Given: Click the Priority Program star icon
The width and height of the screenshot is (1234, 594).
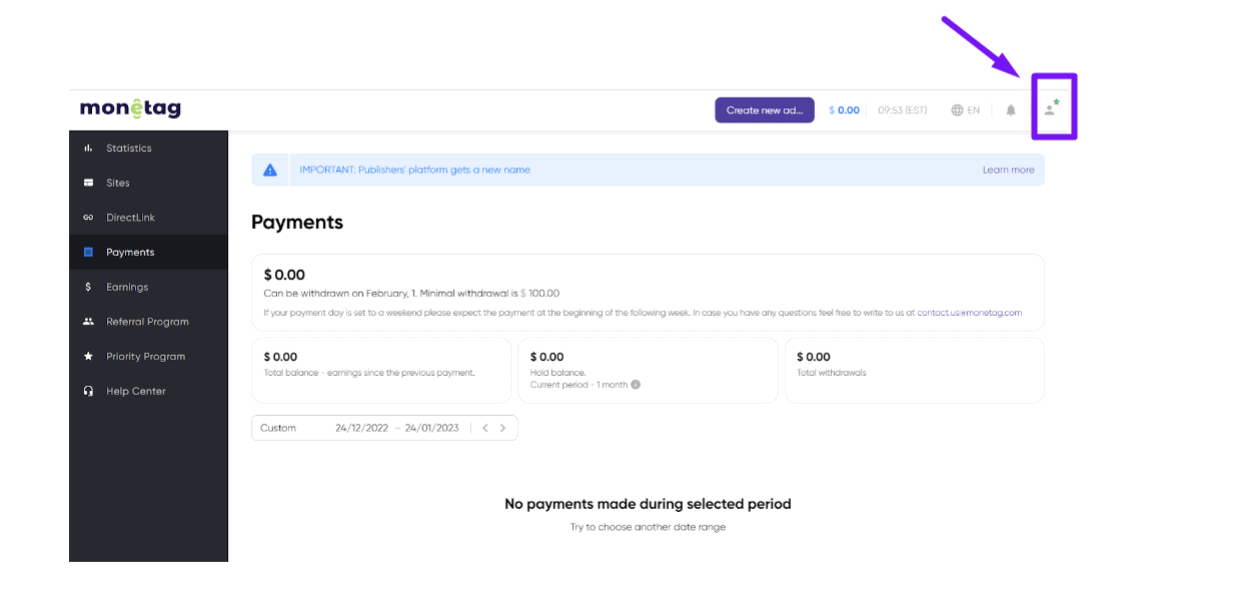Looking at the screenshot, I should [88, 356].
